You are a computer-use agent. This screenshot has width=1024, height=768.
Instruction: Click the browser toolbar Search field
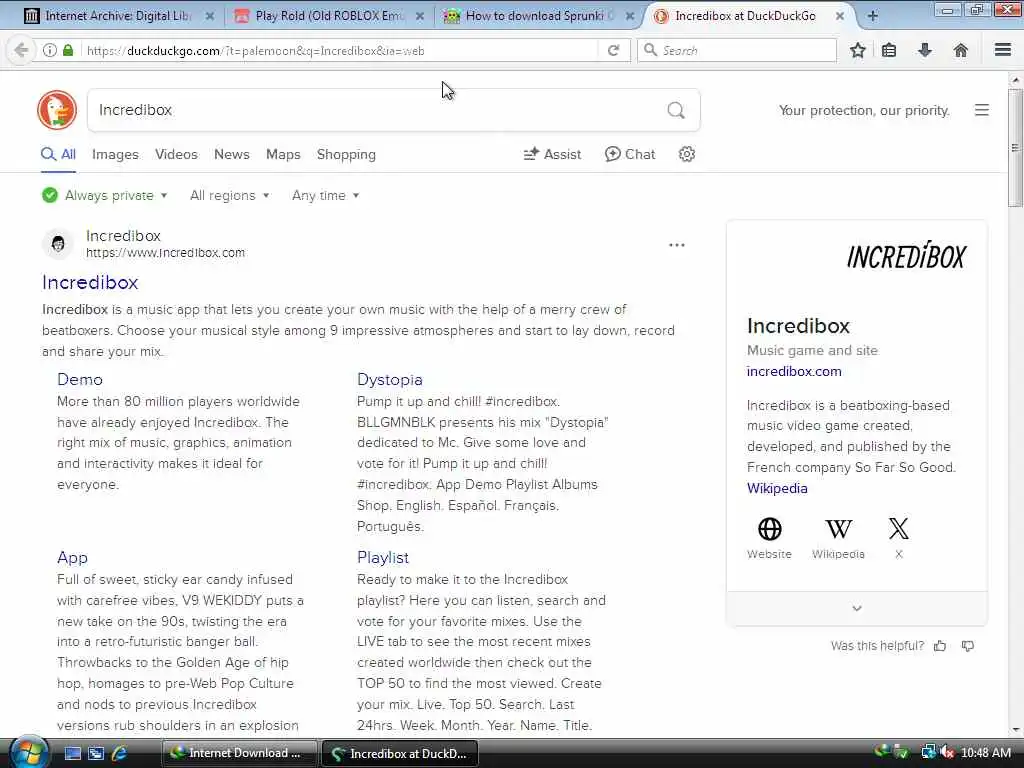tap(737, 50)
